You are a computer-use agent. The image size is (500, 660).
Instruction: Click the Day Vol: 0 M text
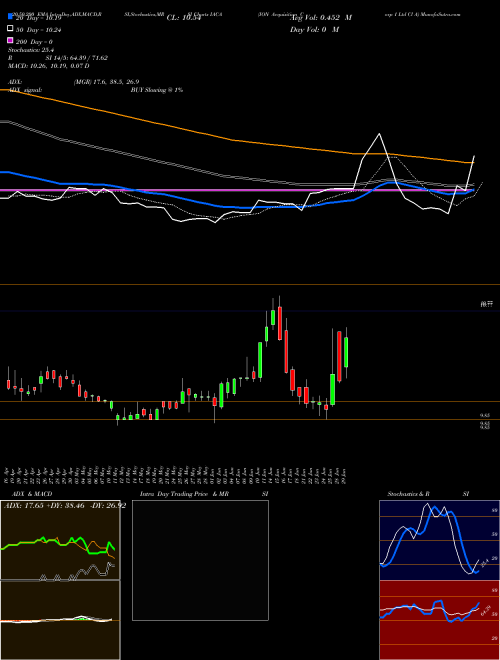click(314, 30)
